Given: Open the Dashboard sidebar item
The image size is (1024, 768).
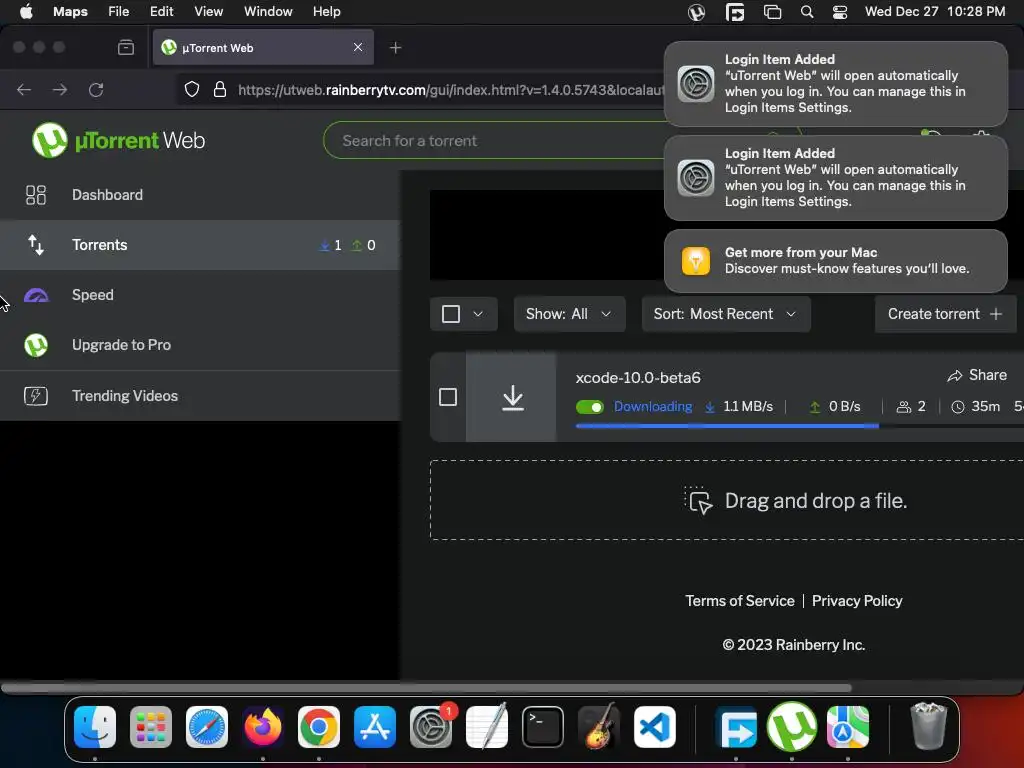Looking at the screenshot, I should [200, 195].
